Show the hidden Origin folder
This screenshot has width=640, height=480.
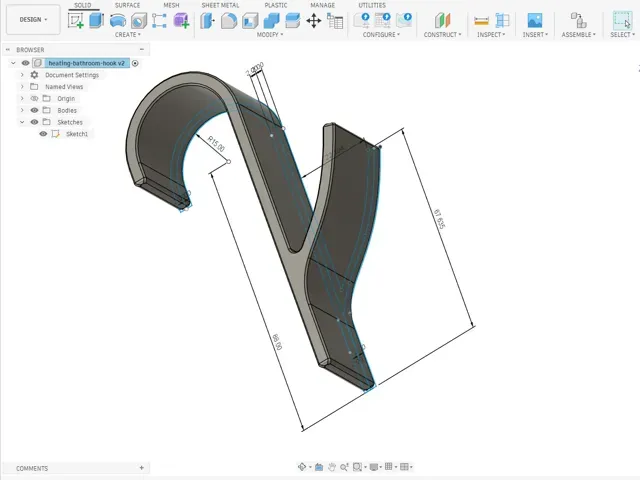(34, 98)
